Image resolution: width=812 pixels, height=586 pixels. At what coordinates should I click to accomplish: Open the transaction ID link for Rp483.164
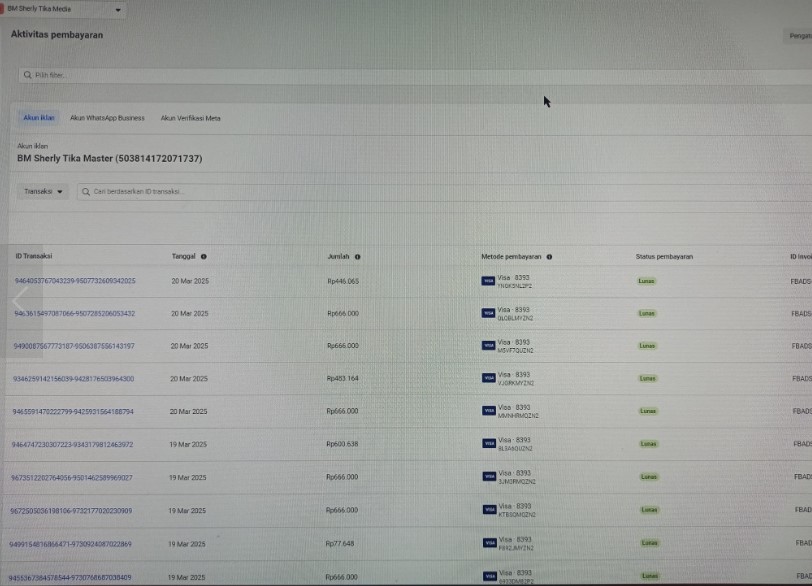tap(73, 379)
